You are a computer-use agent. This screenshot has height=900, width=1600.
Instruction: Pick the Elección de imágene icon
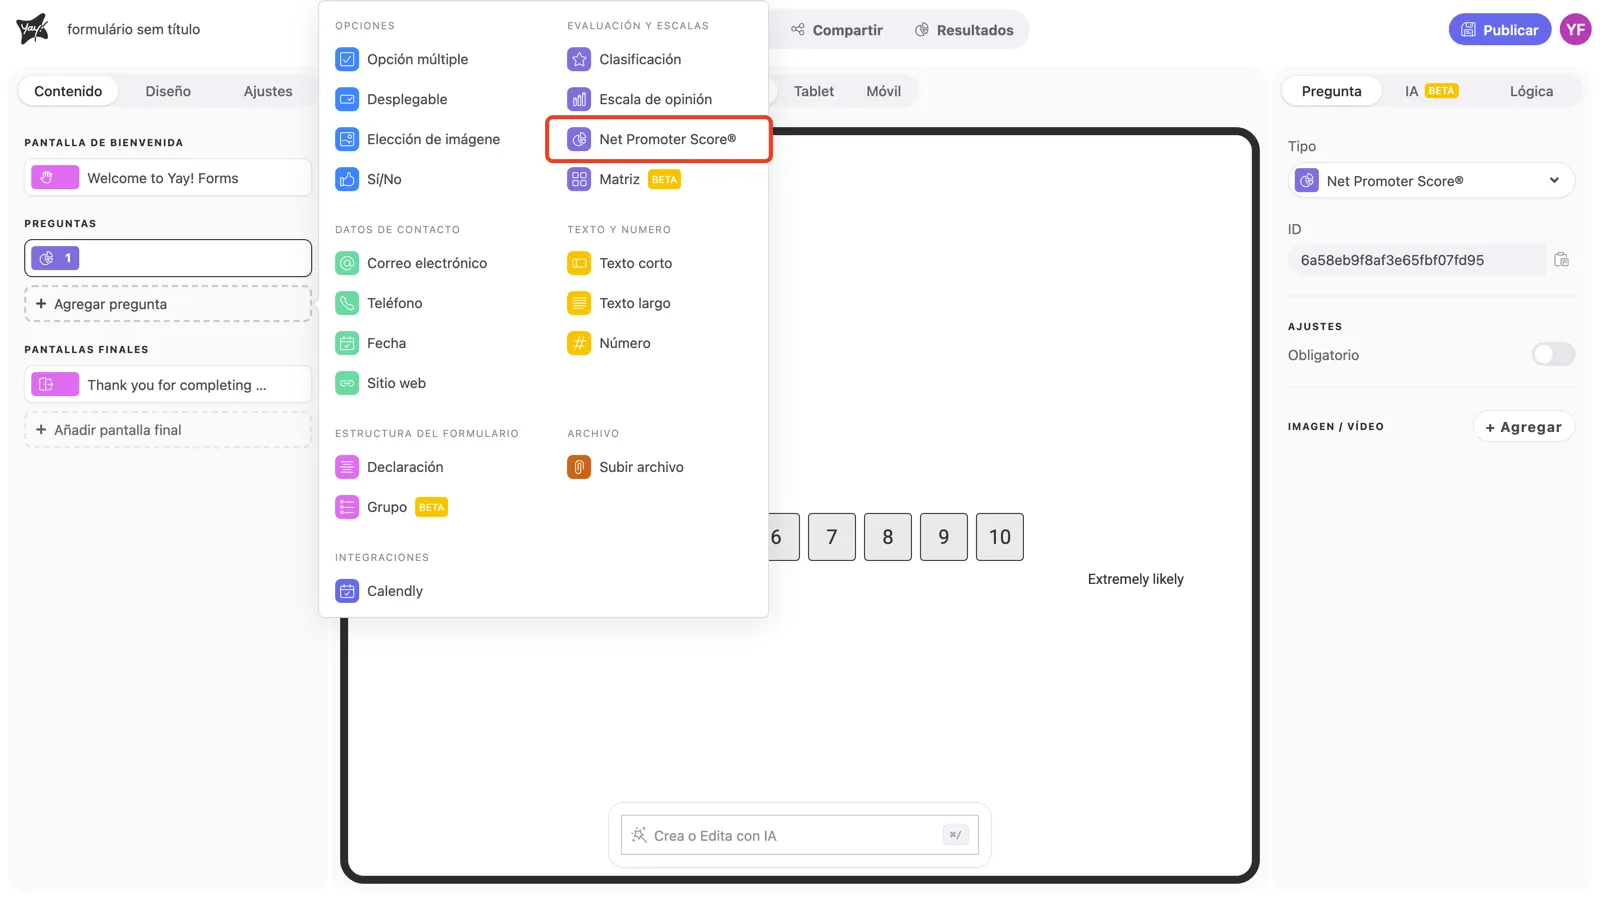[347, 139]
